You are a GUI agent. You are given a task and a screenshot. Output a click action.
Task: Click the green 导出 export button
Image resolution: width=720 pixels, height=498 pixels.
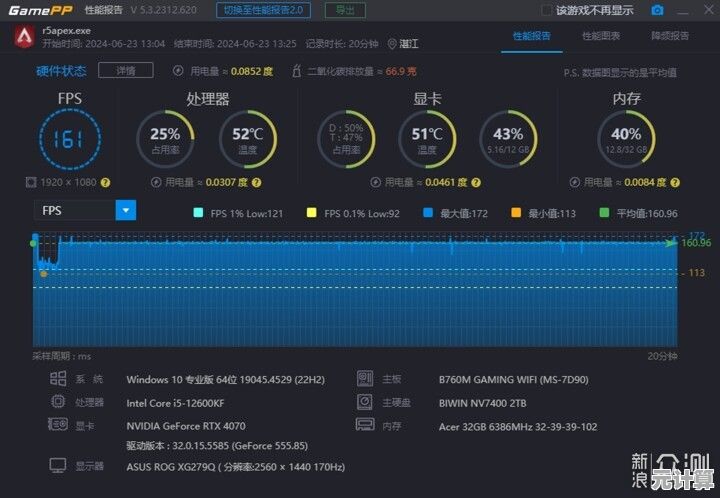click(x=345, y=10)
